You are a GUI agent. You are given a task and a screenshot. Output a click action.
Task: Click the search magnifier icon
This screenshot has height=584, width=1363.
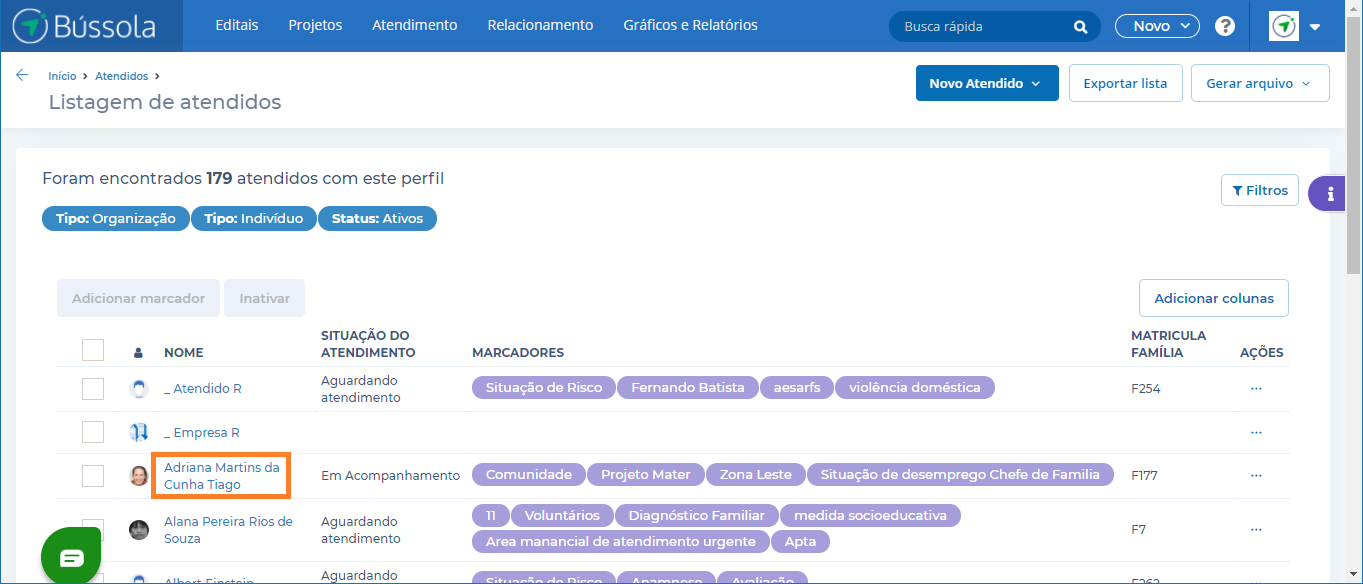[x=1080, y=27]
